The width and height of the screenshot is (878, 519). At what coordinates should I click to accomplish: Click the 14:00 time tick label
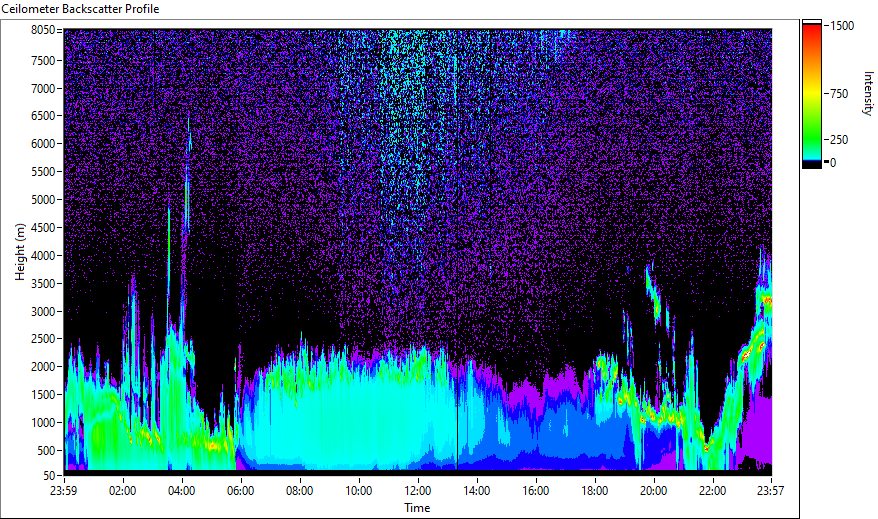(477, 491)
